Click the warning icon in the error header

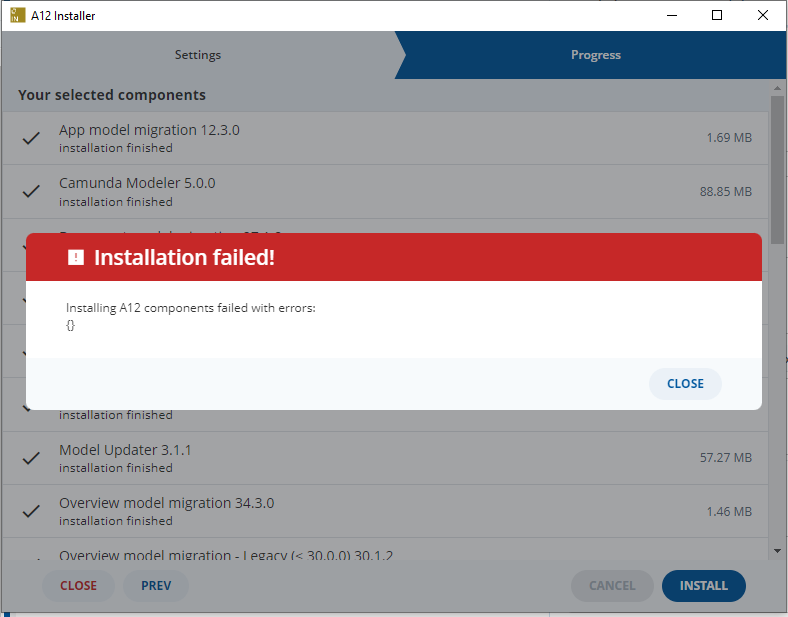pyautogui.click(x=76, y=257)
